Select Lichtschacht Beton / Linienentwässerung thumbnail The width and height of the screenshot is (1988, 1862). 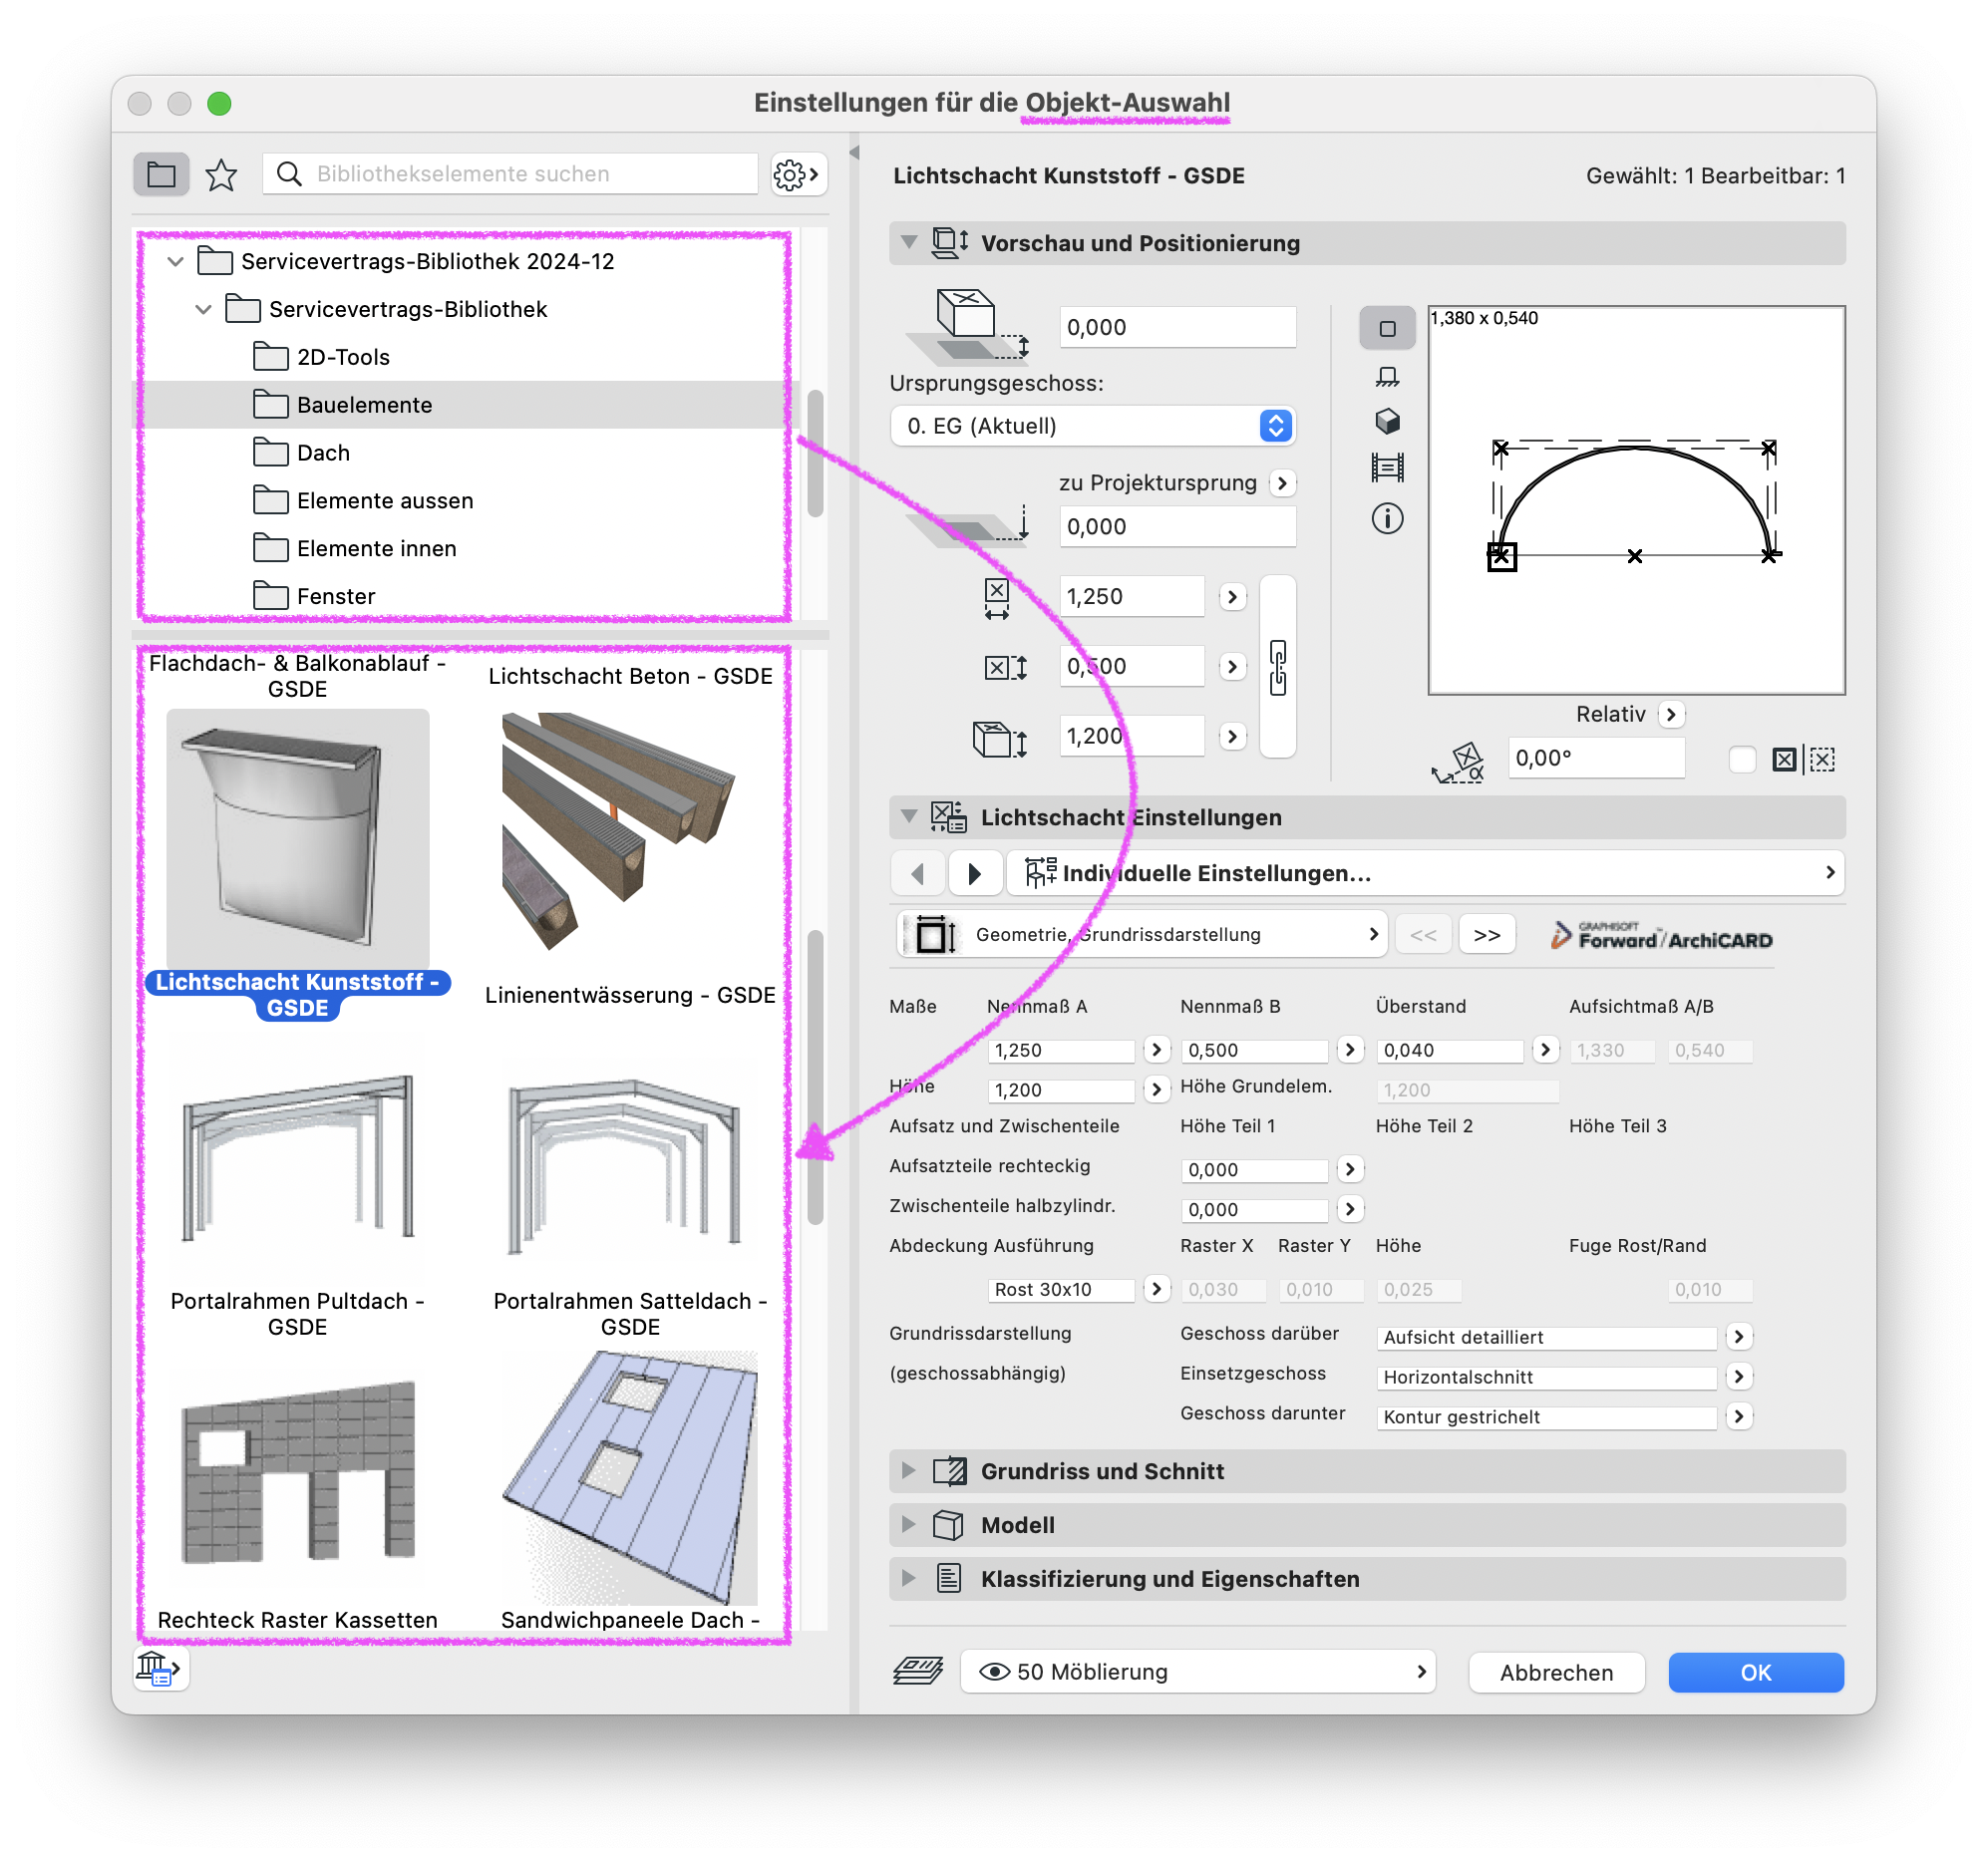click(x=630, y=830)
